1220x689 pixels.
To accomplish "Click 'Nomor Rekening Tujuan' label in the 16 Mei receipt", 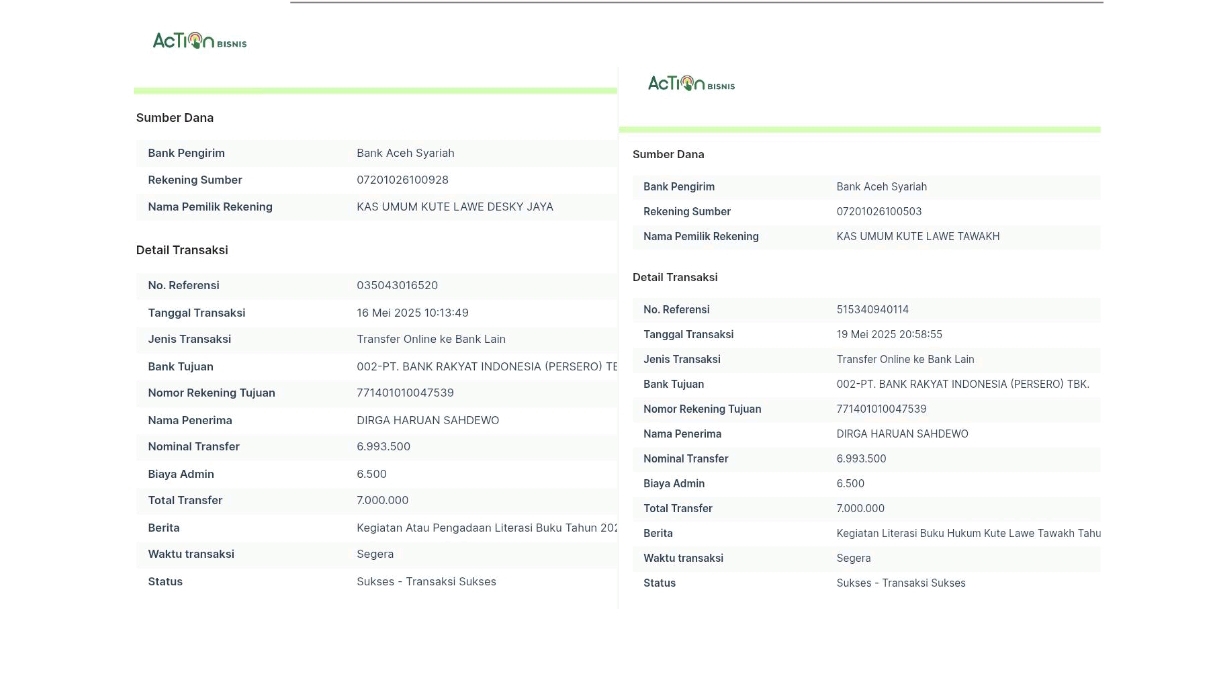I will tap(211, 393).
